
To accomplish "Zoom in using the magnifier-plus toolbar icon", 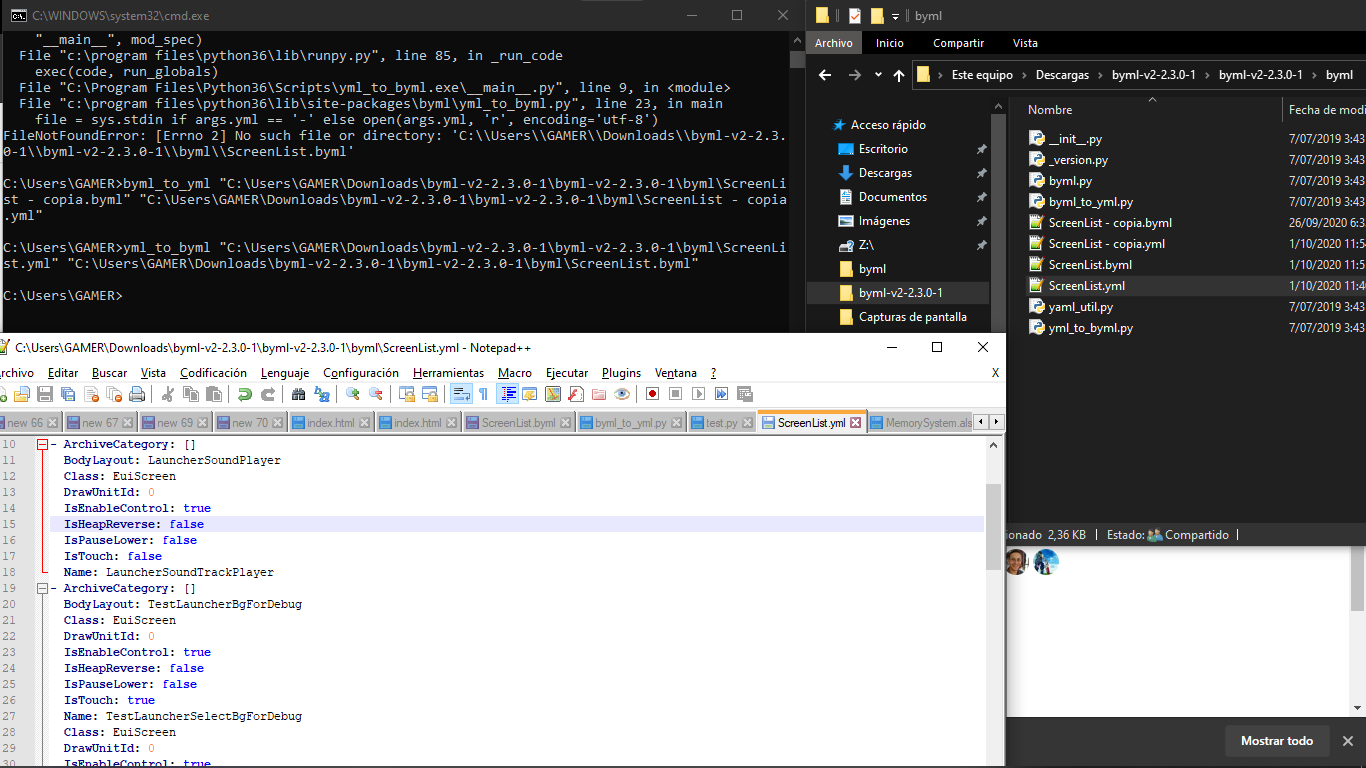I will pos(354,393).
